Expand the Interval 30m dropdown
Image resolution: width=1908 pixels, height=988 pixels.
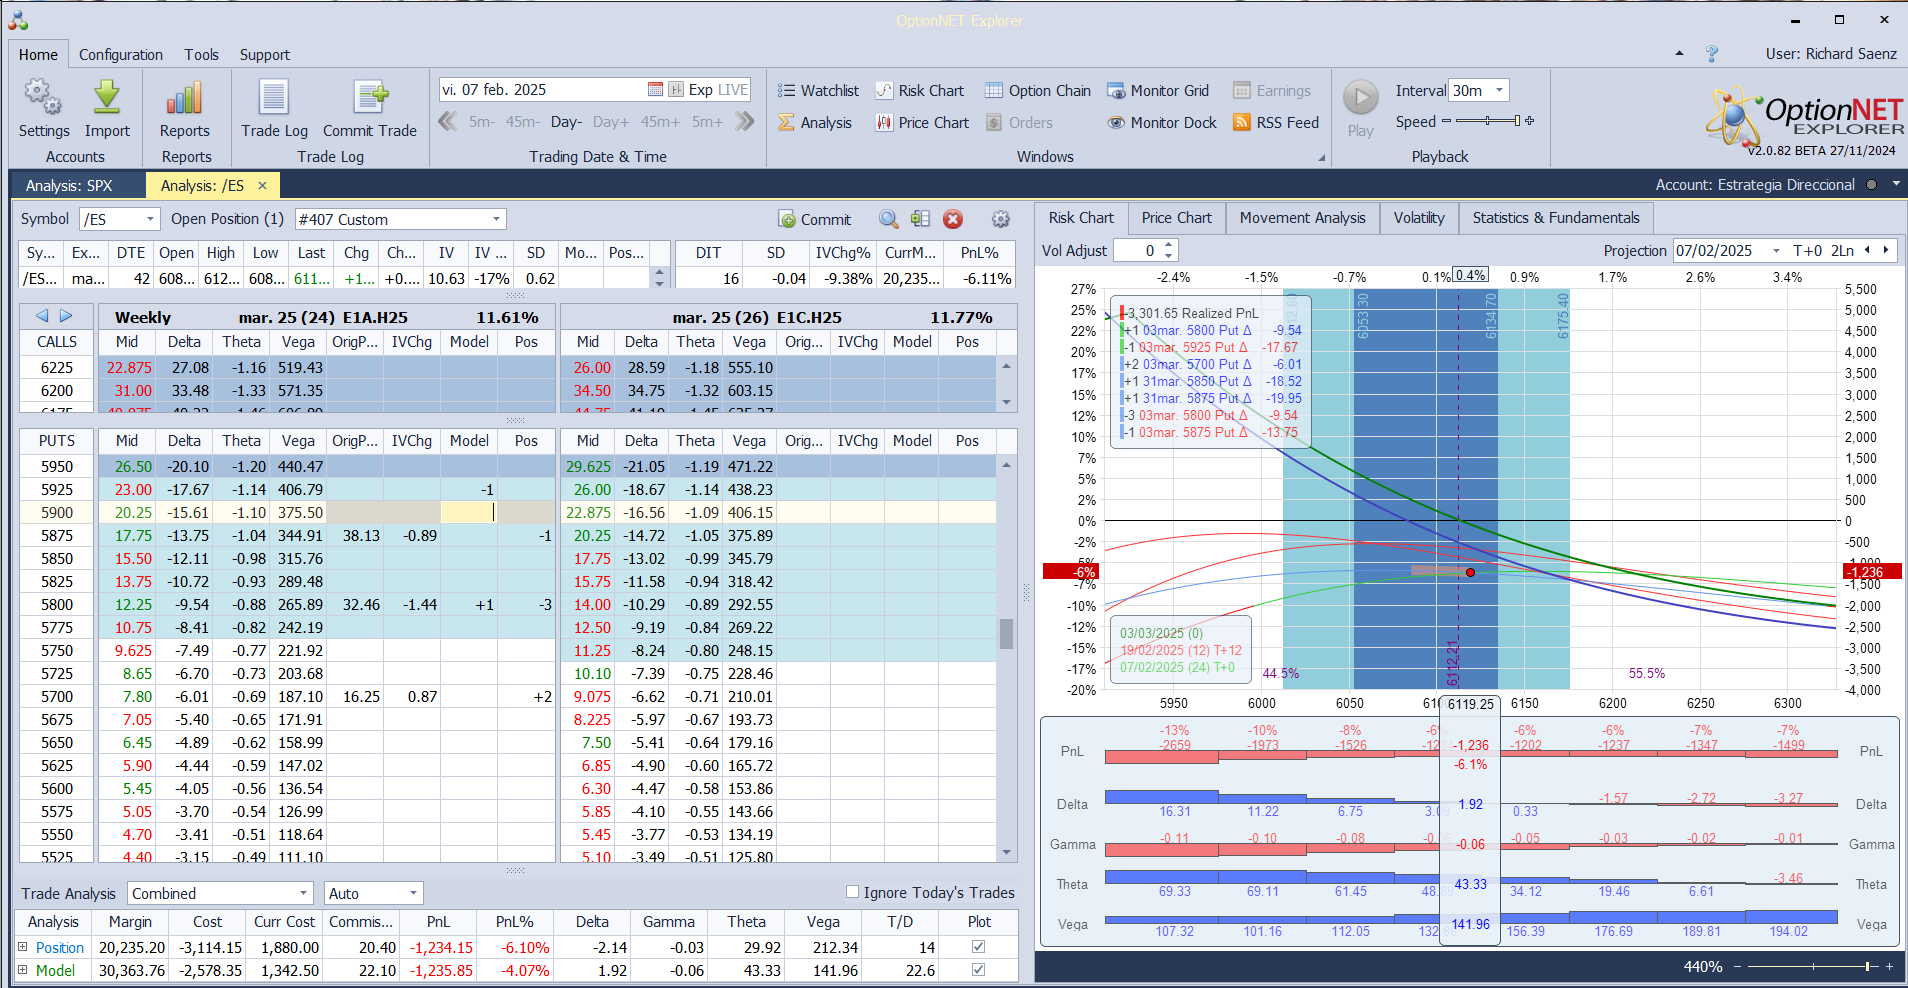coord(1499,91)
